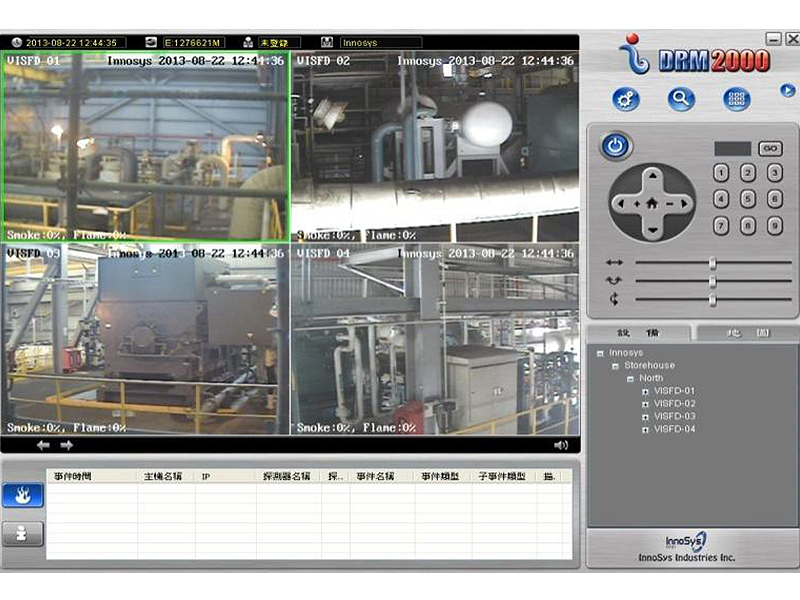Screen dimensions: 800x600
Task: Click the next page right arrow
Action: [66, 445]
